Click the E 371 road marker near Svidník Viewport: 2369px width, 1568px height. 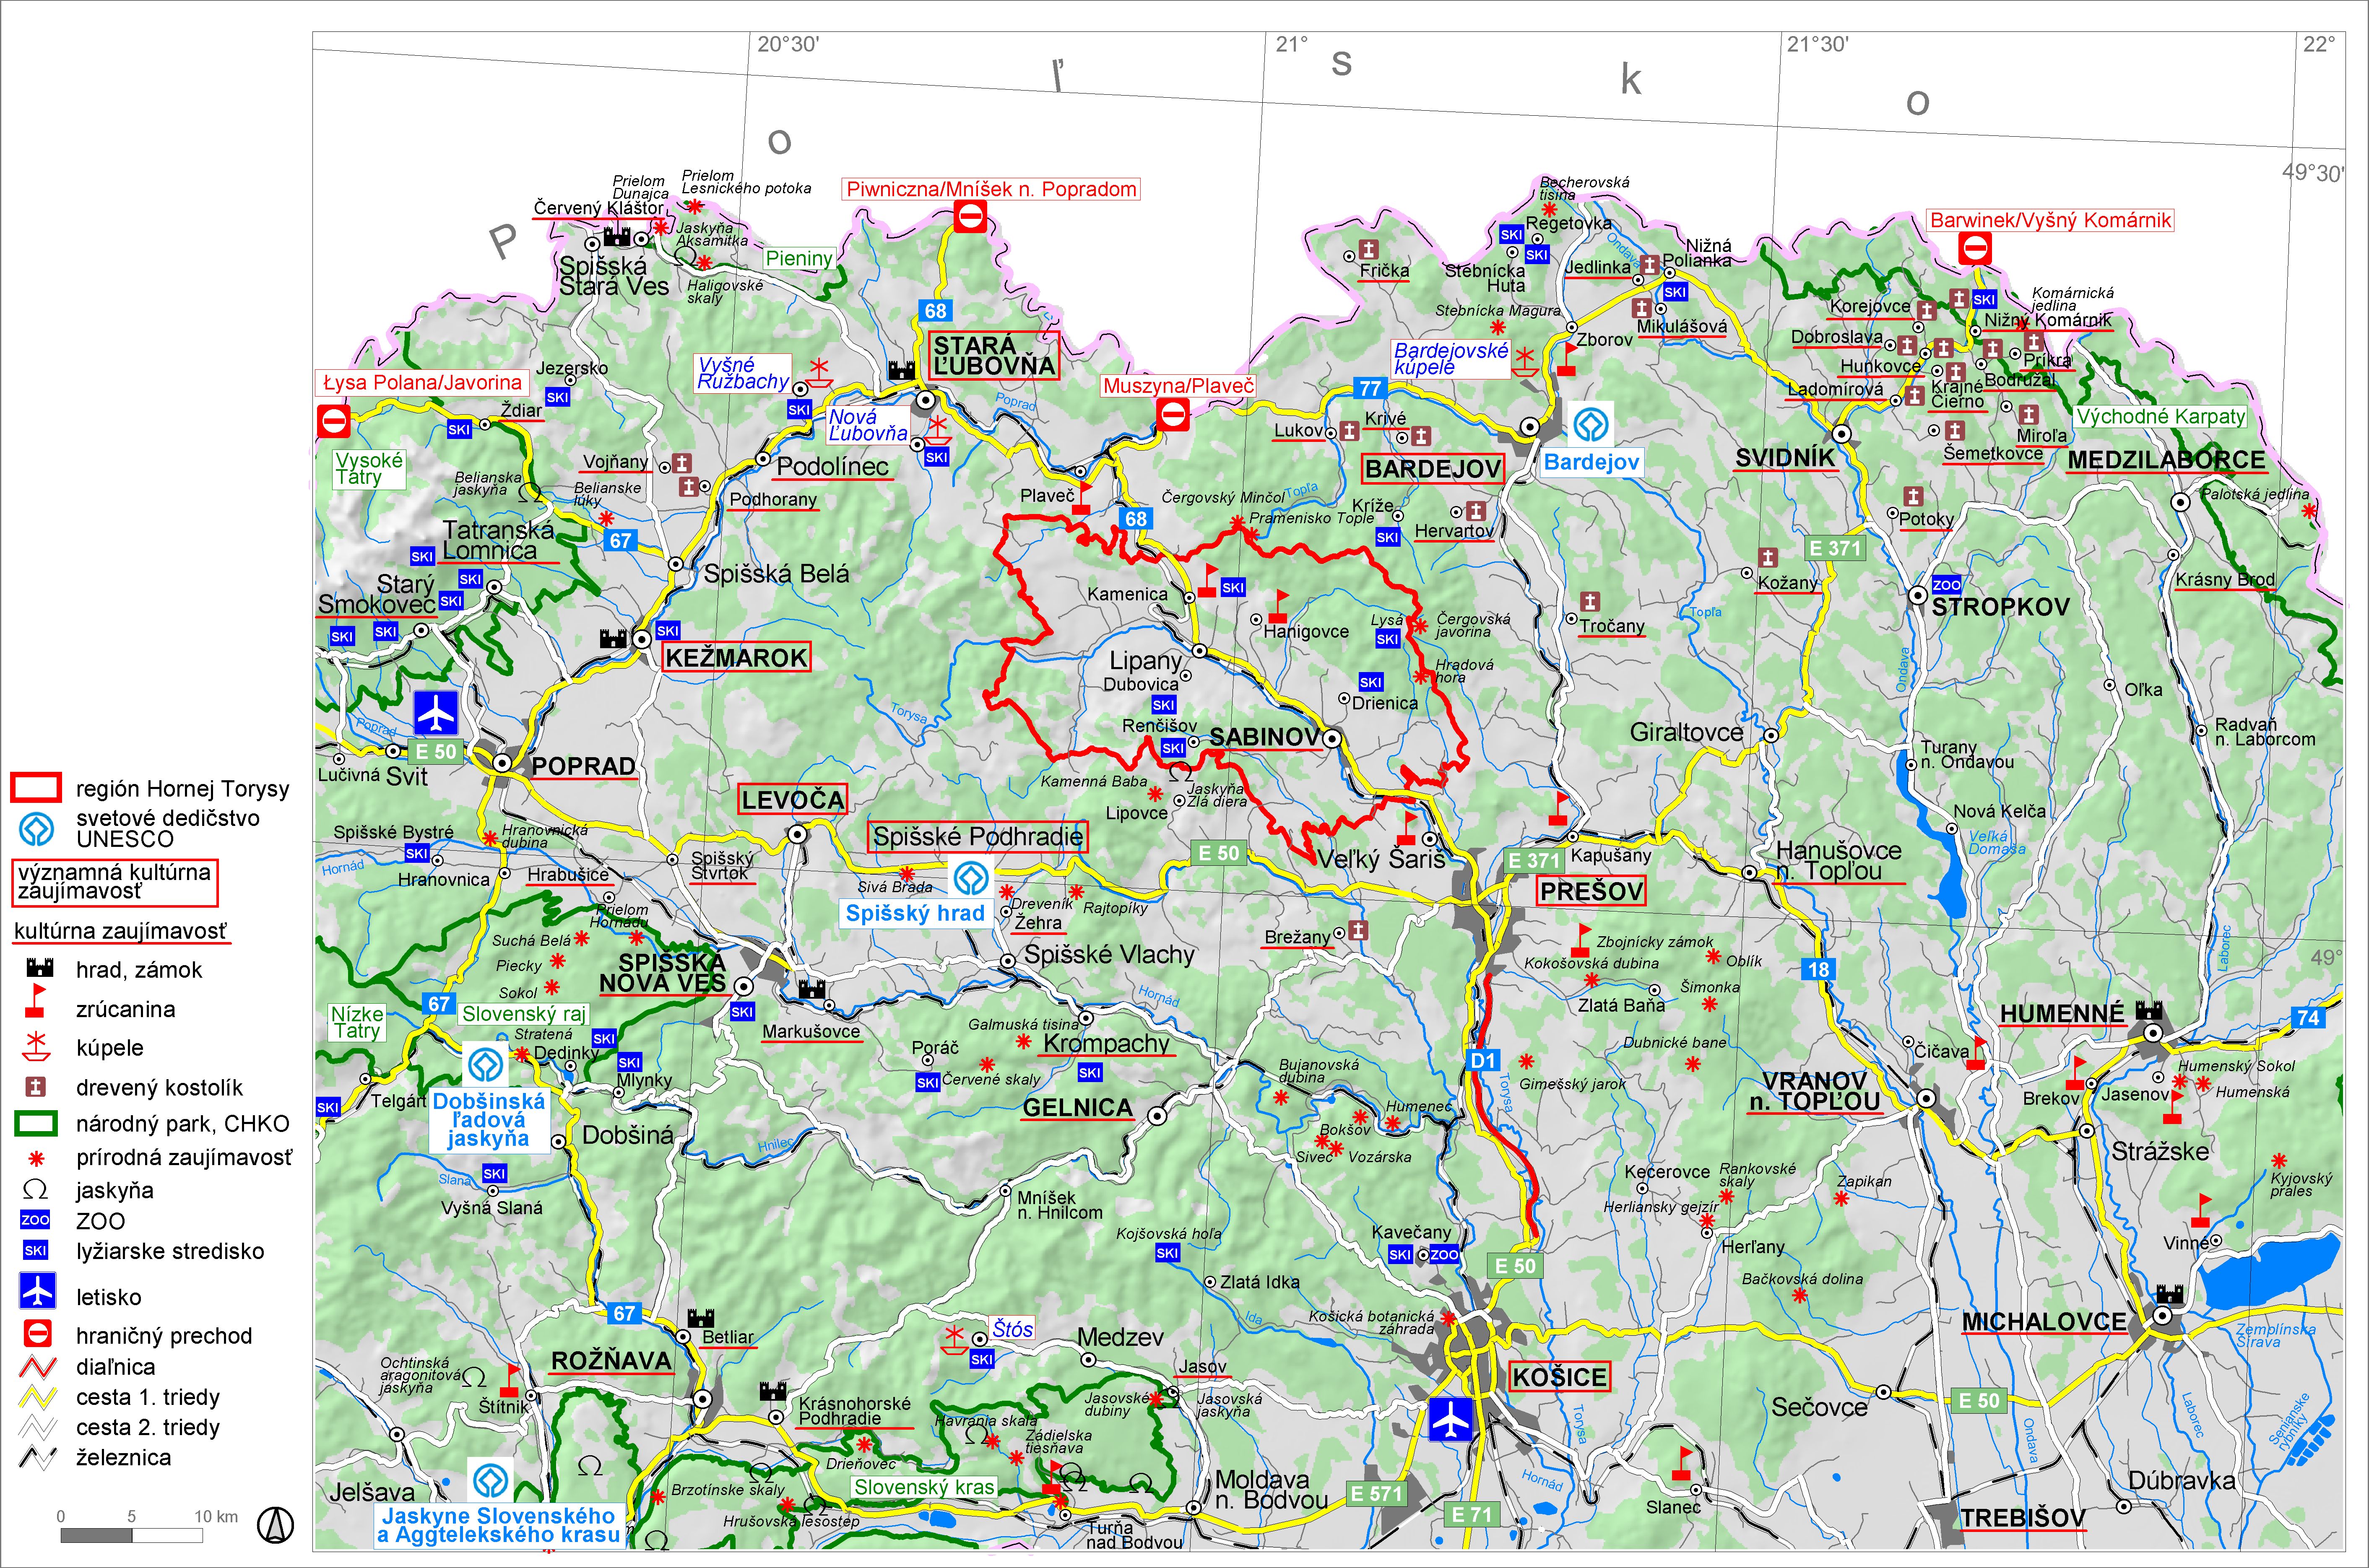pos(1835,548)
